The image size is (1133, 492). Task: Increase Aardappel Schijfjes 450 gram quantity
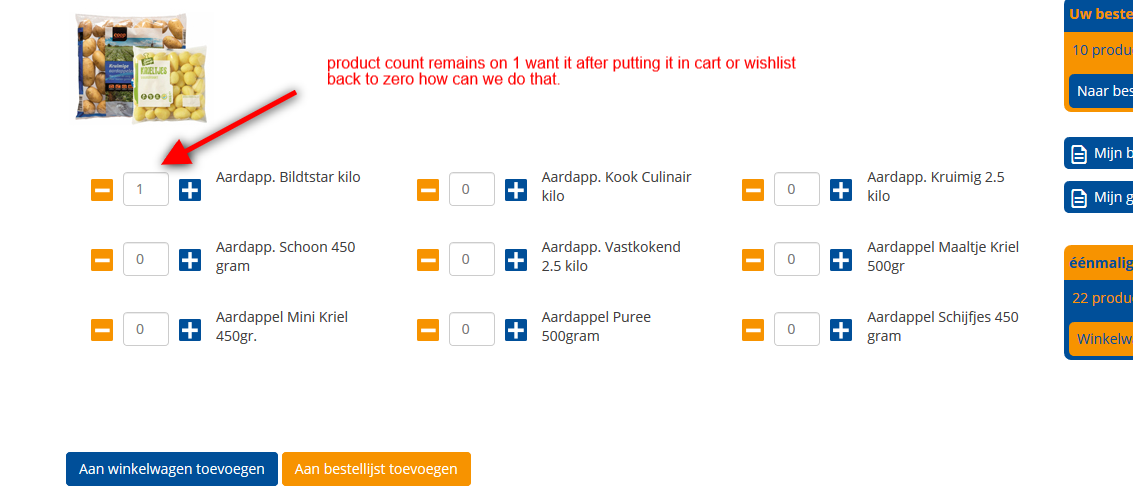[x=841, y=329]
